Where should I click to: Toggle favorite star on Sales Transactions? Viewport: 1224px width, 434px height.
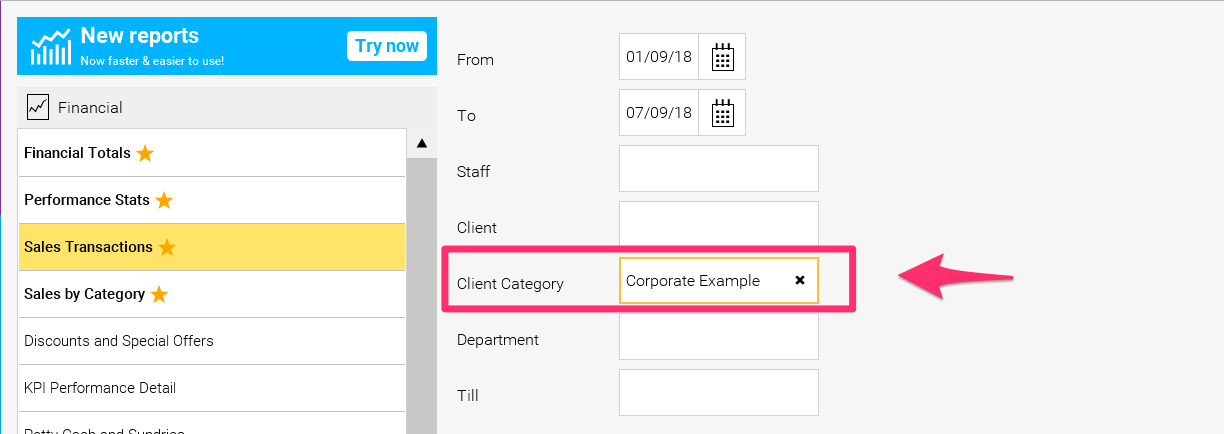point(167,247)
